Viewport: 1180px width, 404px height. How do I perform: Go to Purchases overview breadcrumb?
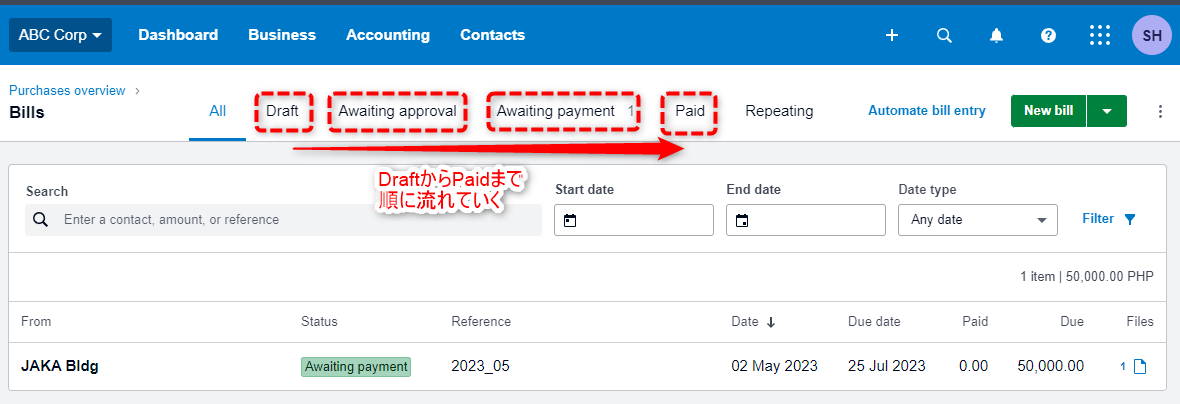tap(67, 90)
